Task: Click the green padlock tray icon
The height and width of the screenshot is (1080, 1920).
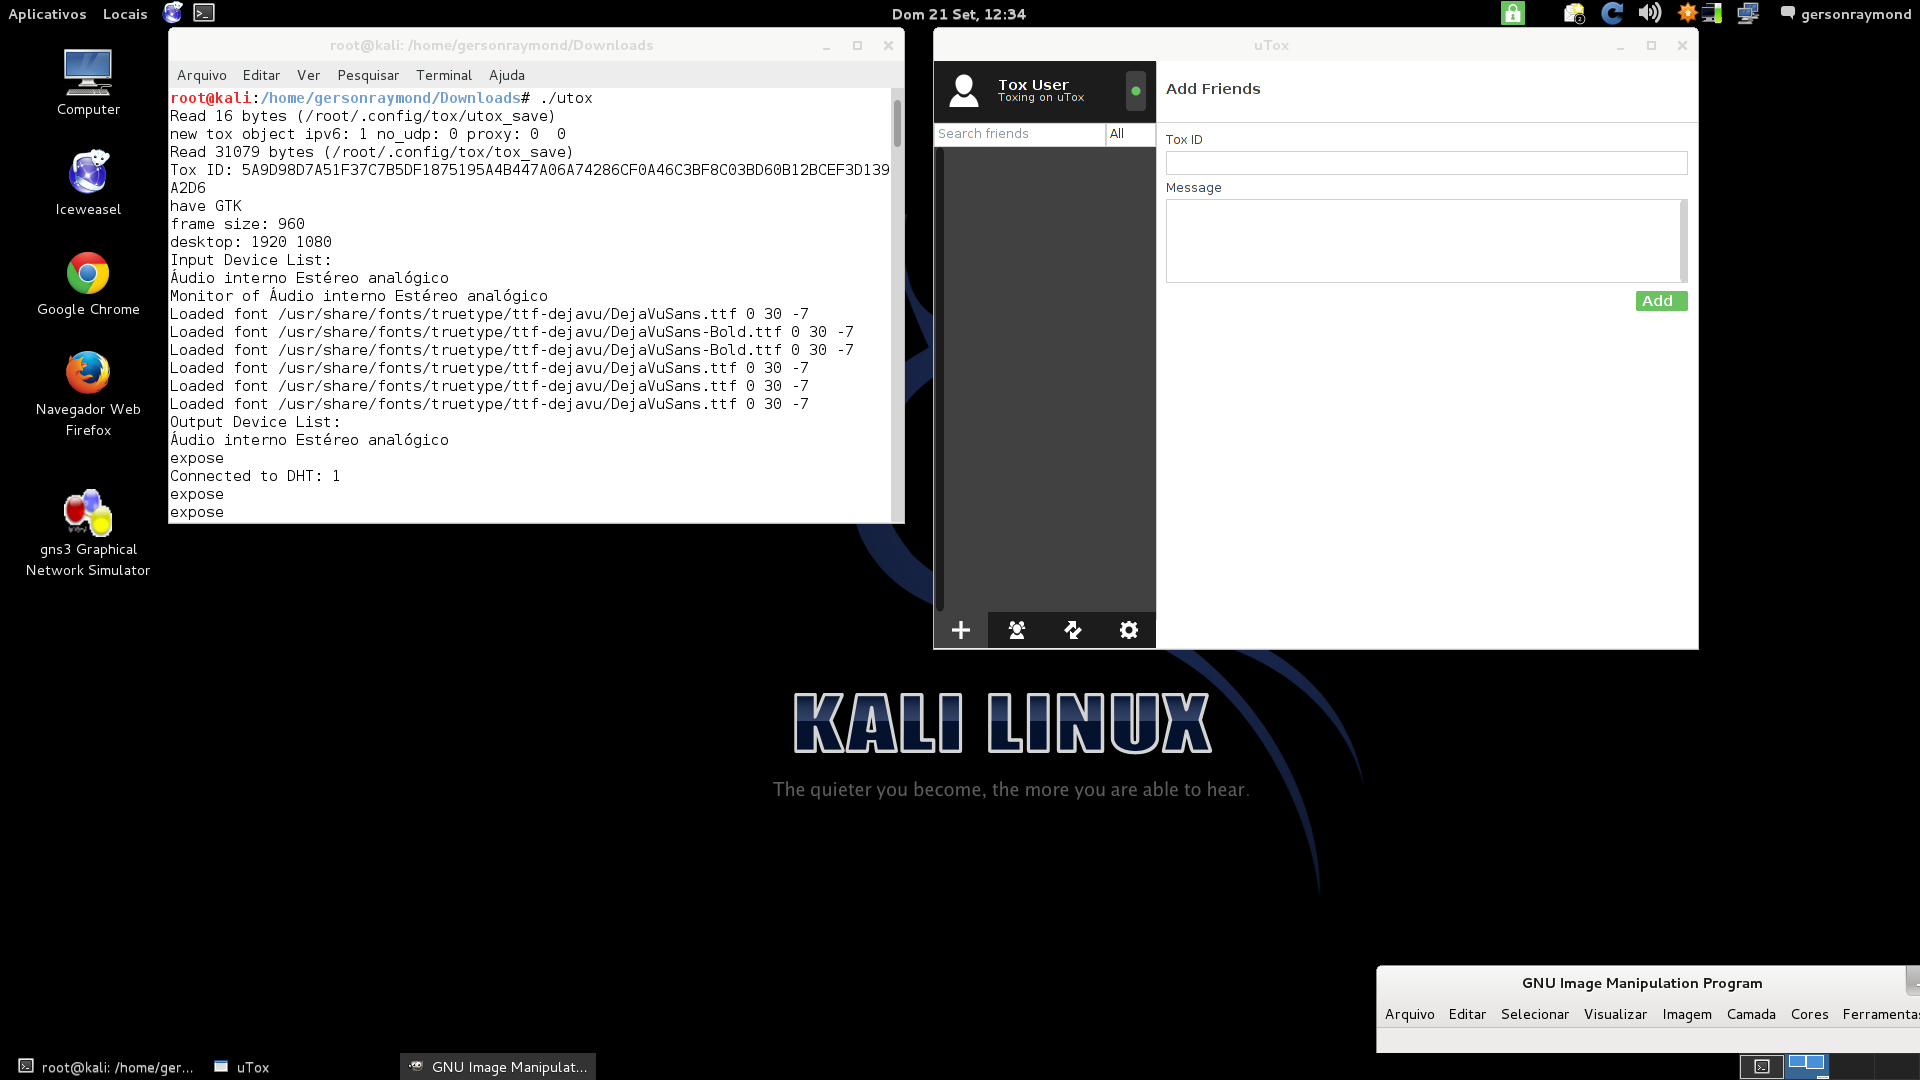Action: click(1513, 13)
